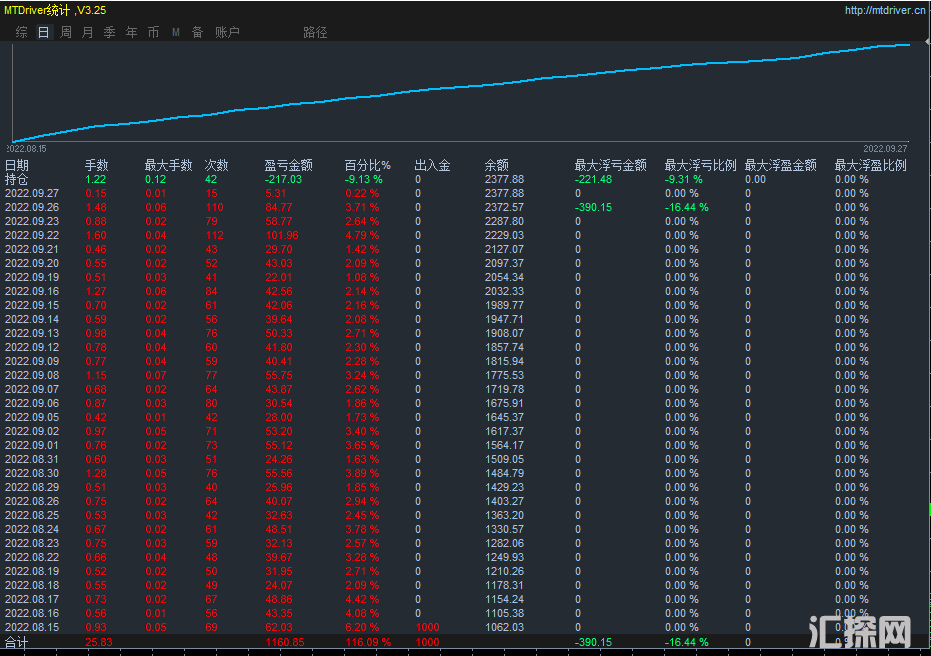Viewport: 931px width, 656px height.
Task: Click the 日期 column header
Action: pos(17,165)
